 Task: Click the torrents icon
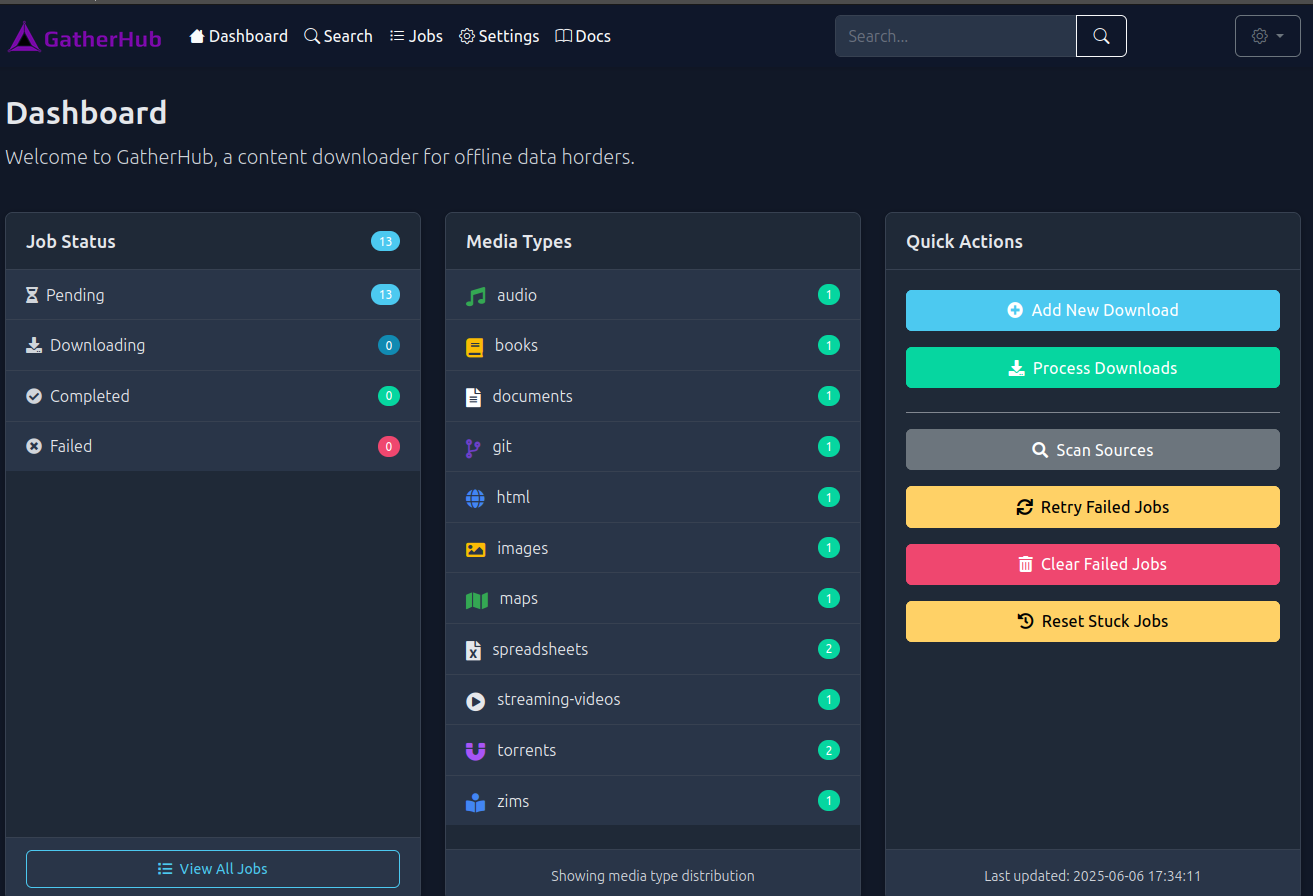click(x=475, y=750)
